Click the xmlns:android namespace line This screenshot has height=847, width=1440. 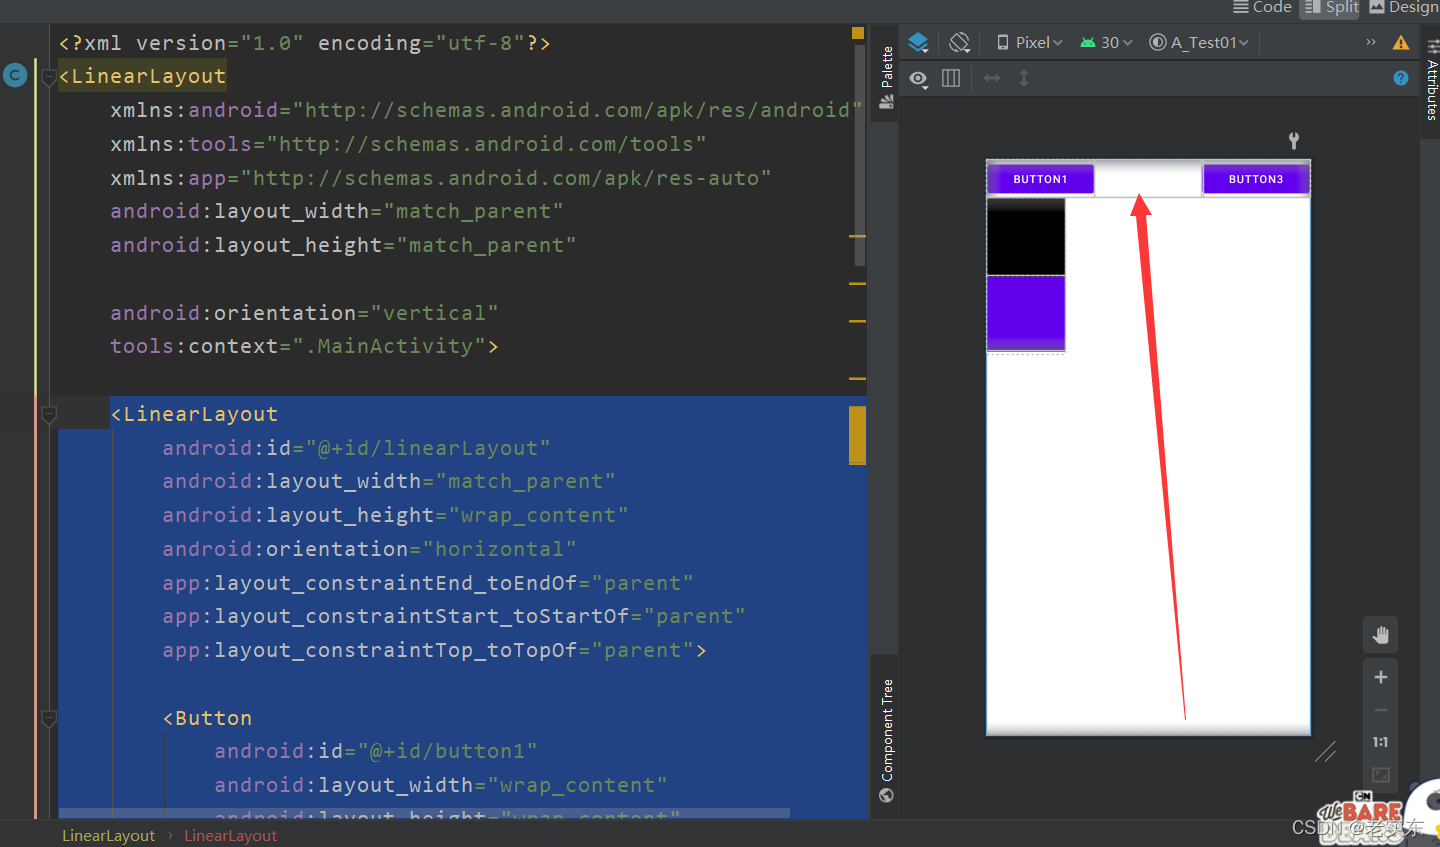pos(486,110)
